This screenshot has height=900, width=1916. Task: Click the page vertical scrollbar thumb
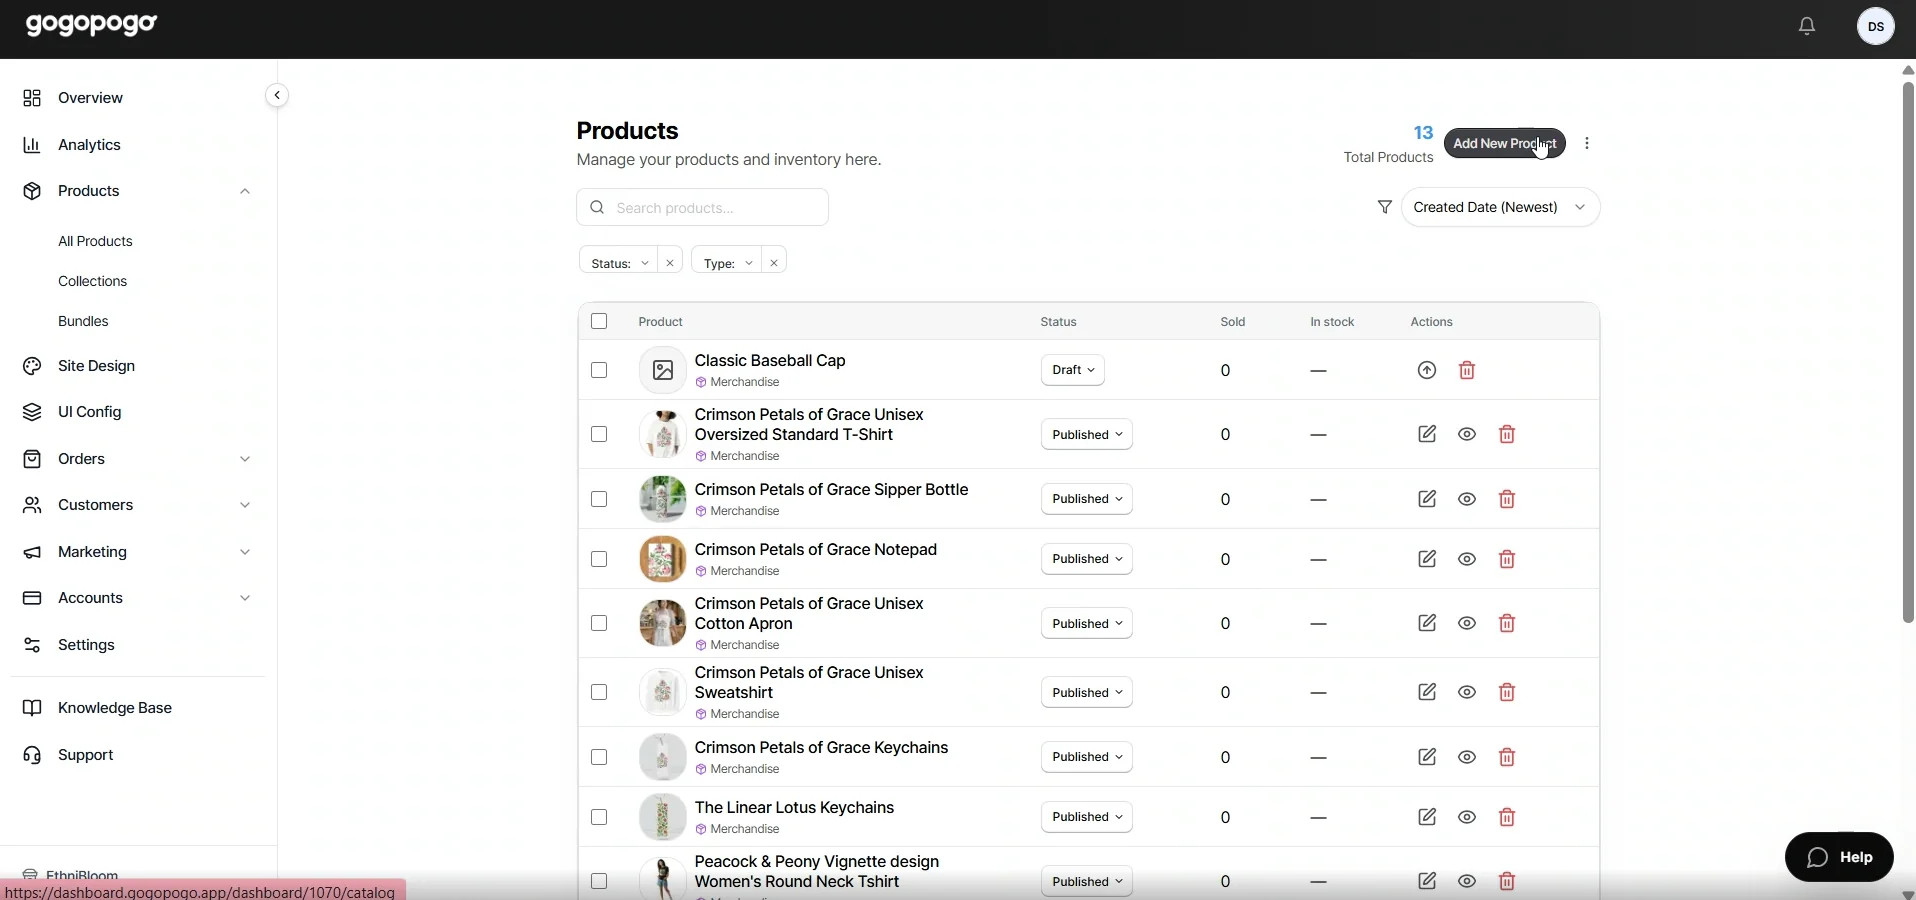(1908, 352)
